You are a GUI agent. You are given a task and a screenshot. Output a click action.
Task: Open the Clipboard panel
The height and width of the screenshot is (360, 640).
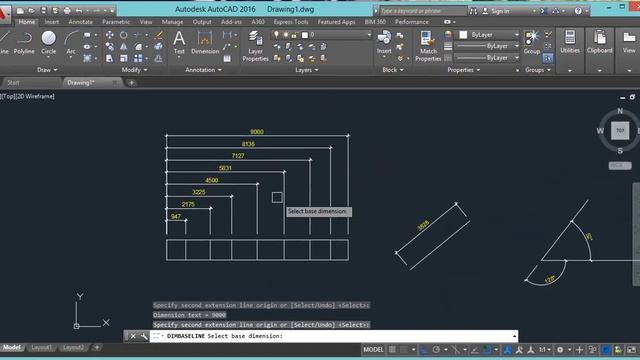tap(600, 42)
